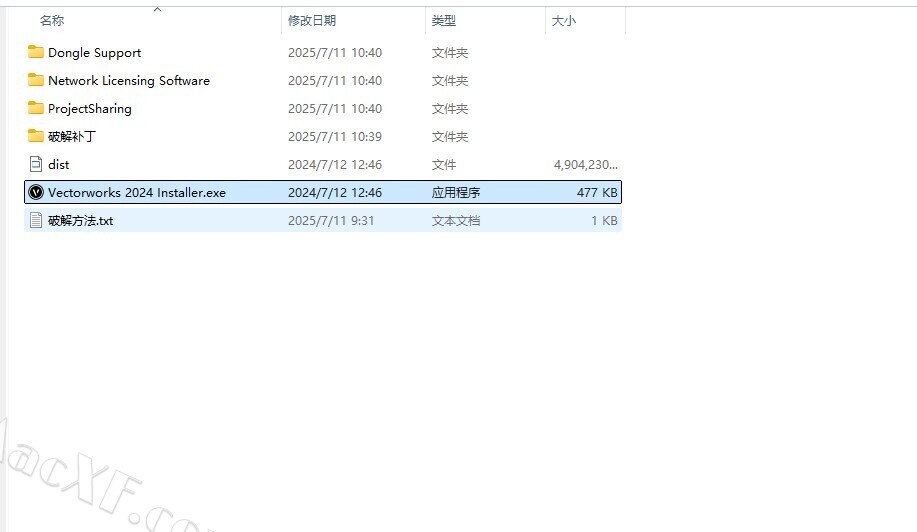Click the 文件 type cell of dist
The width and height of the screenshot is (917, 532).
[x=443, y=164]
